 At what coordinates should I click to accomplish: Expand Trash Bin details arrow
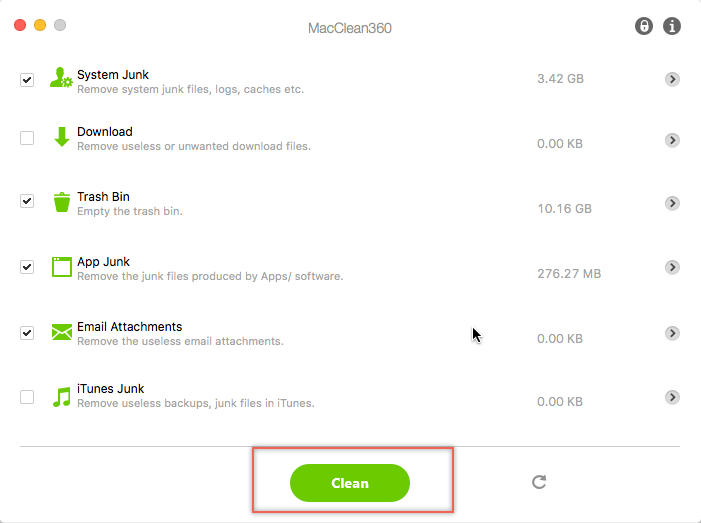click(x=672, y=203)
